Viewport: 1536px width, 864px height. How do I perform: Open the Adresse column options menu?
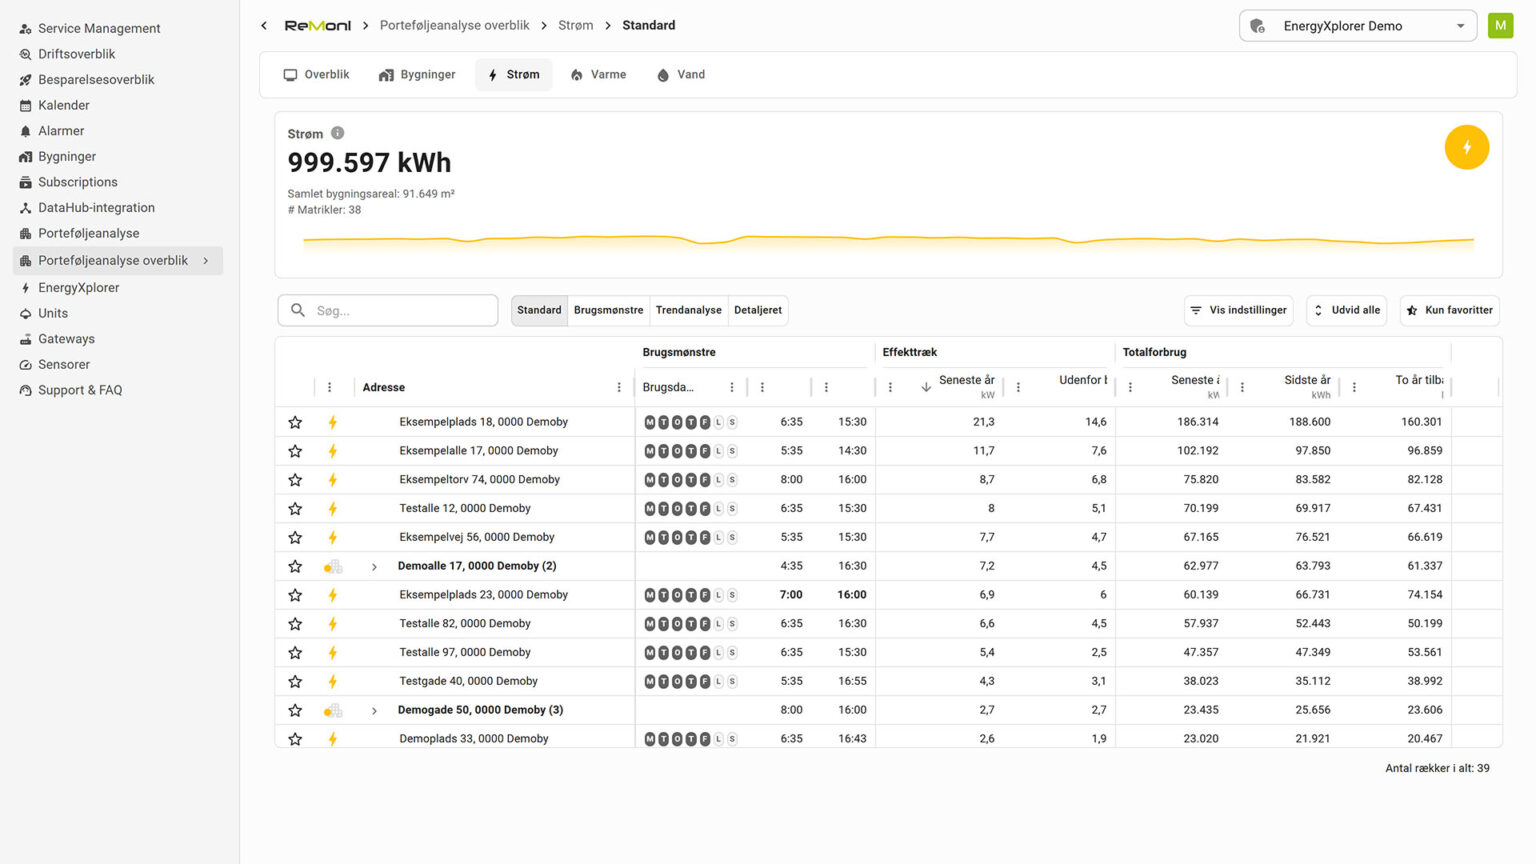619,388
